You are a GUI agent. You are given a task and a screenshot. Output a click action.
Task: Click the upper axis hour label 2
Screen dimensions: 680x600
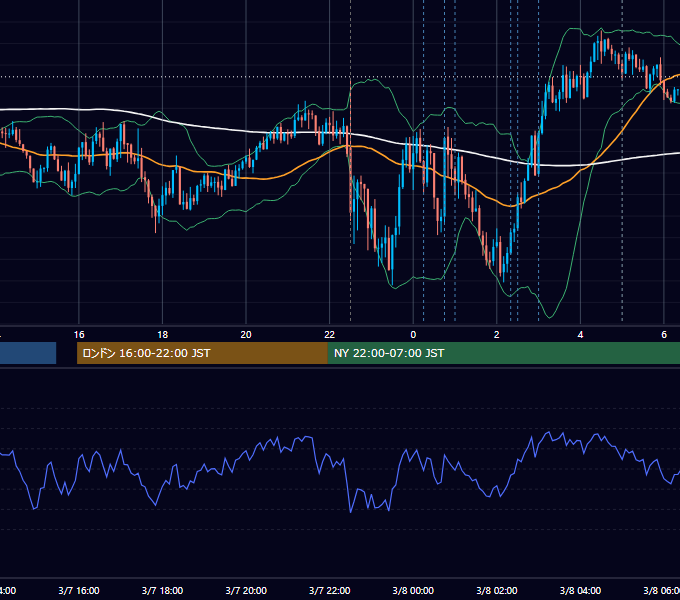497,335
